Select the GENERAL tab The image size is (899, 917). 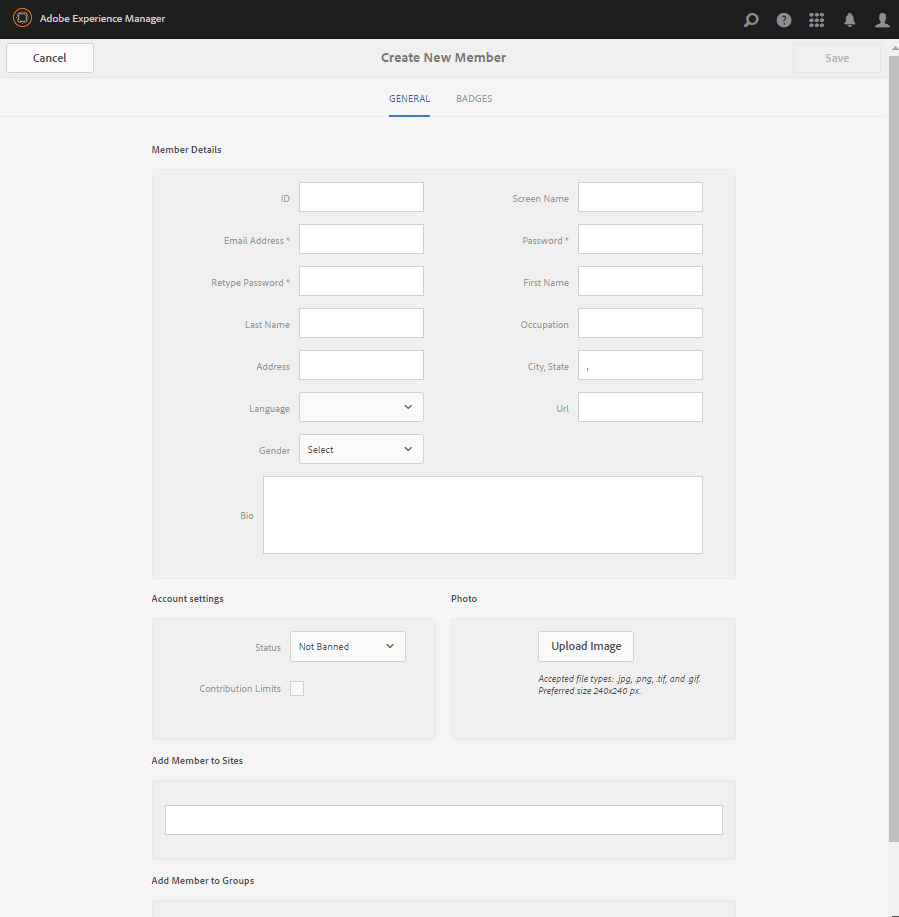(x=409, y=98)
